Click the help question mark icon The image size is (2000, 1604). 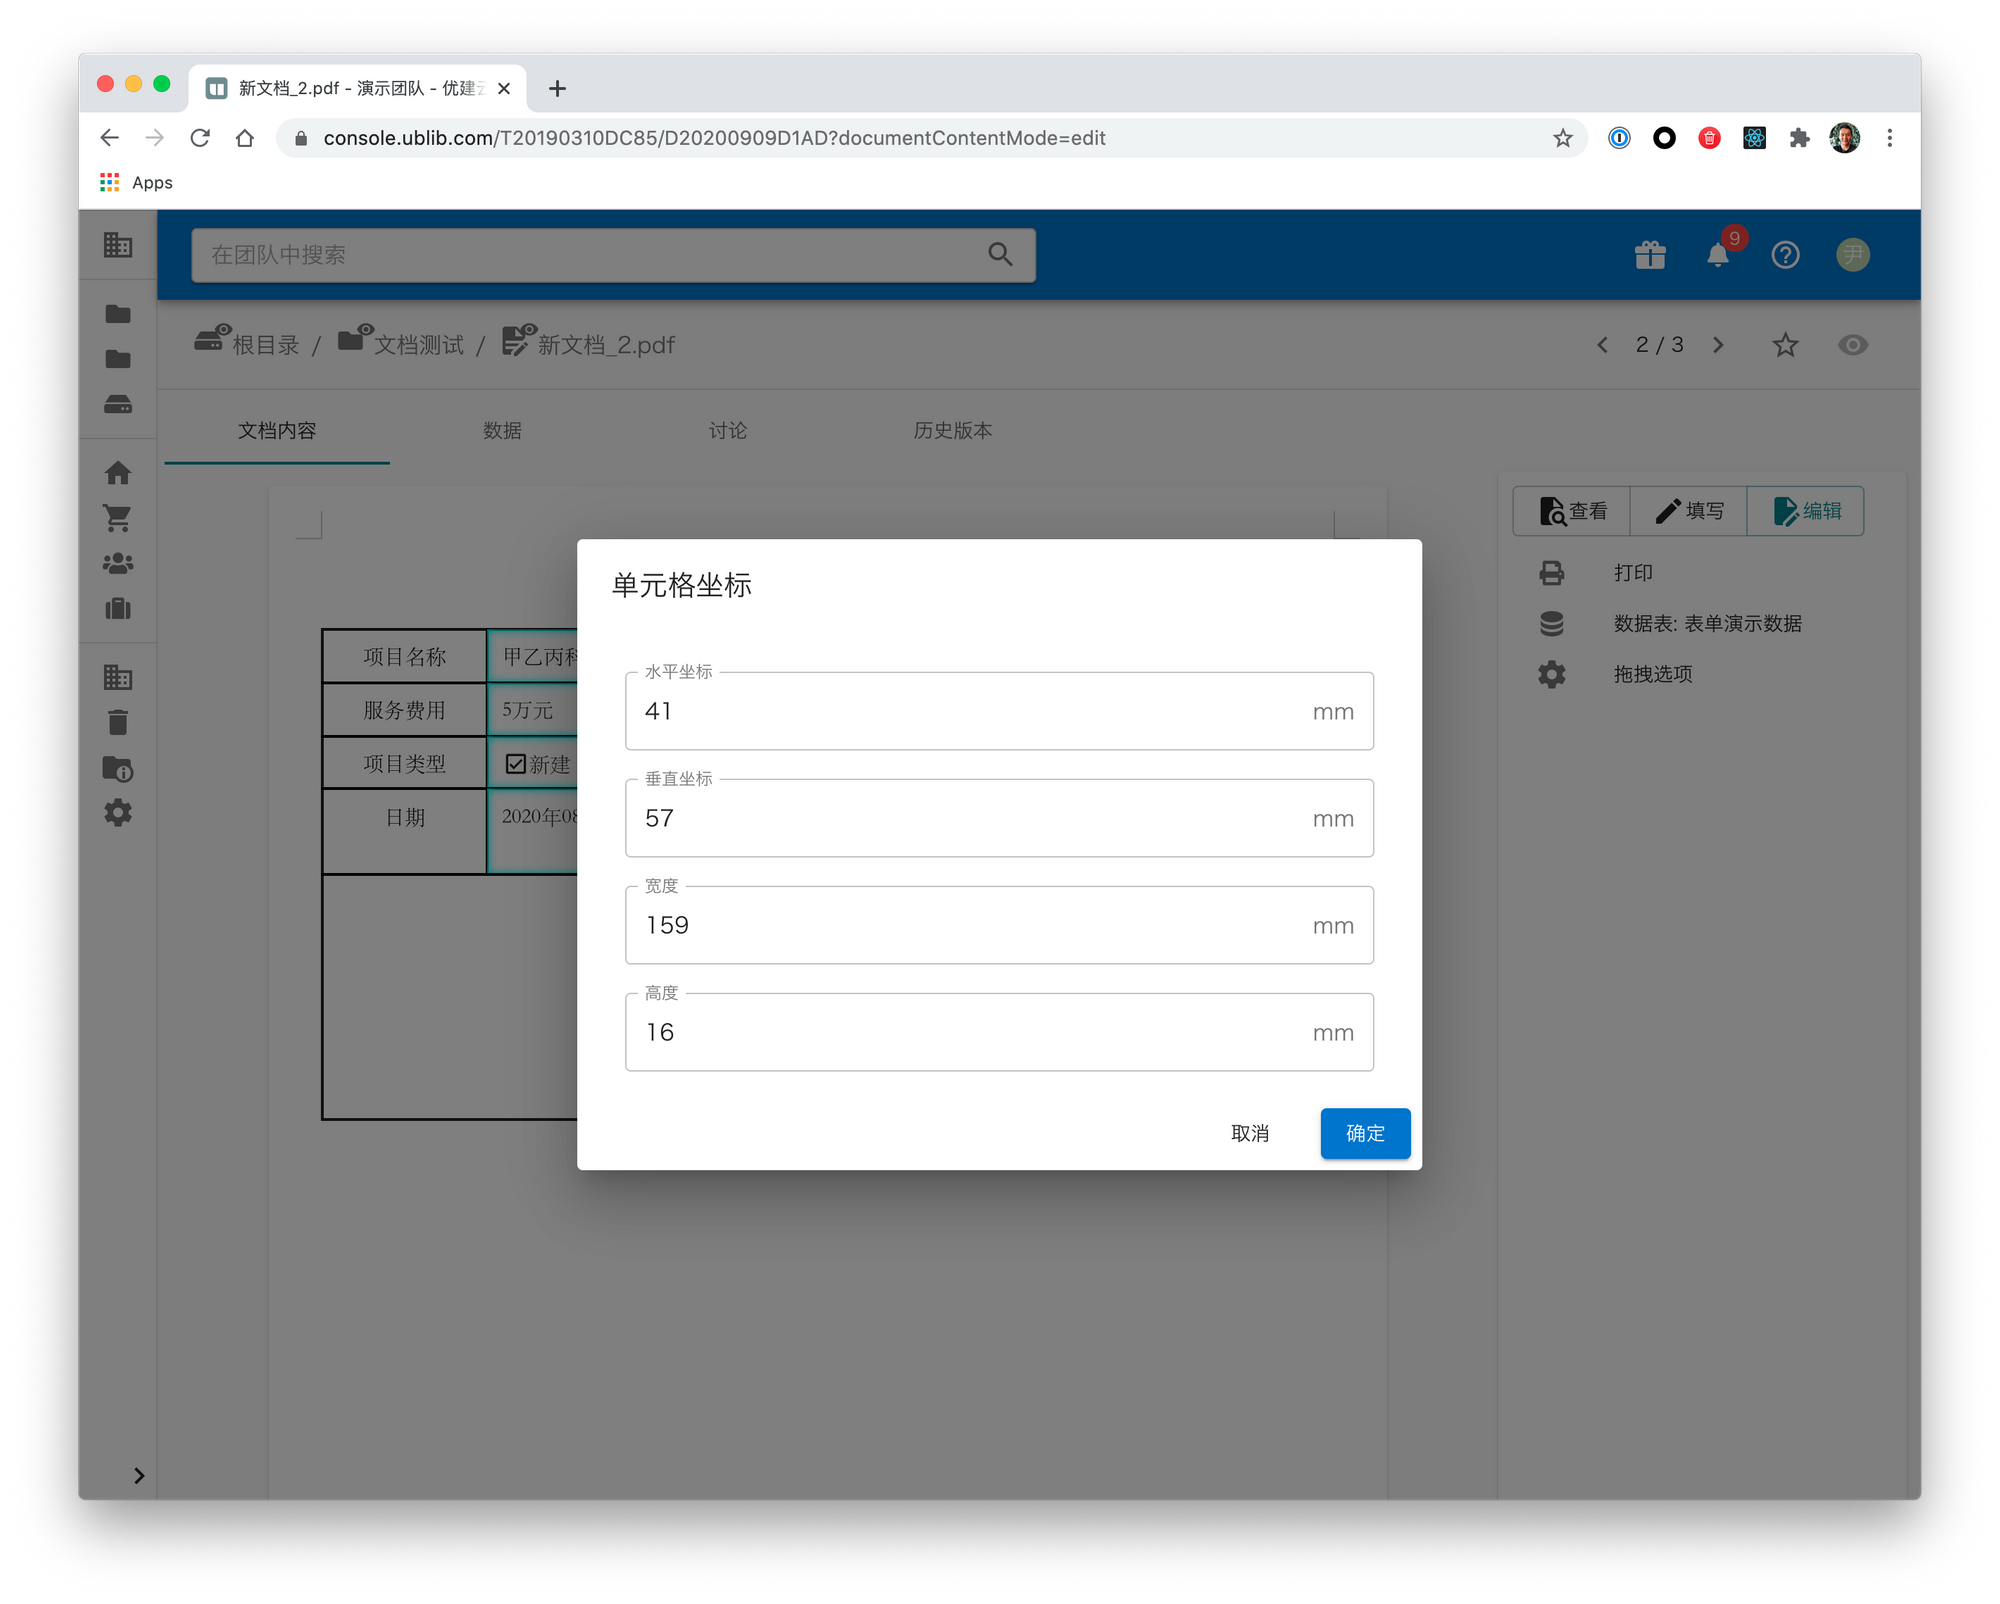pos(1785,255)
